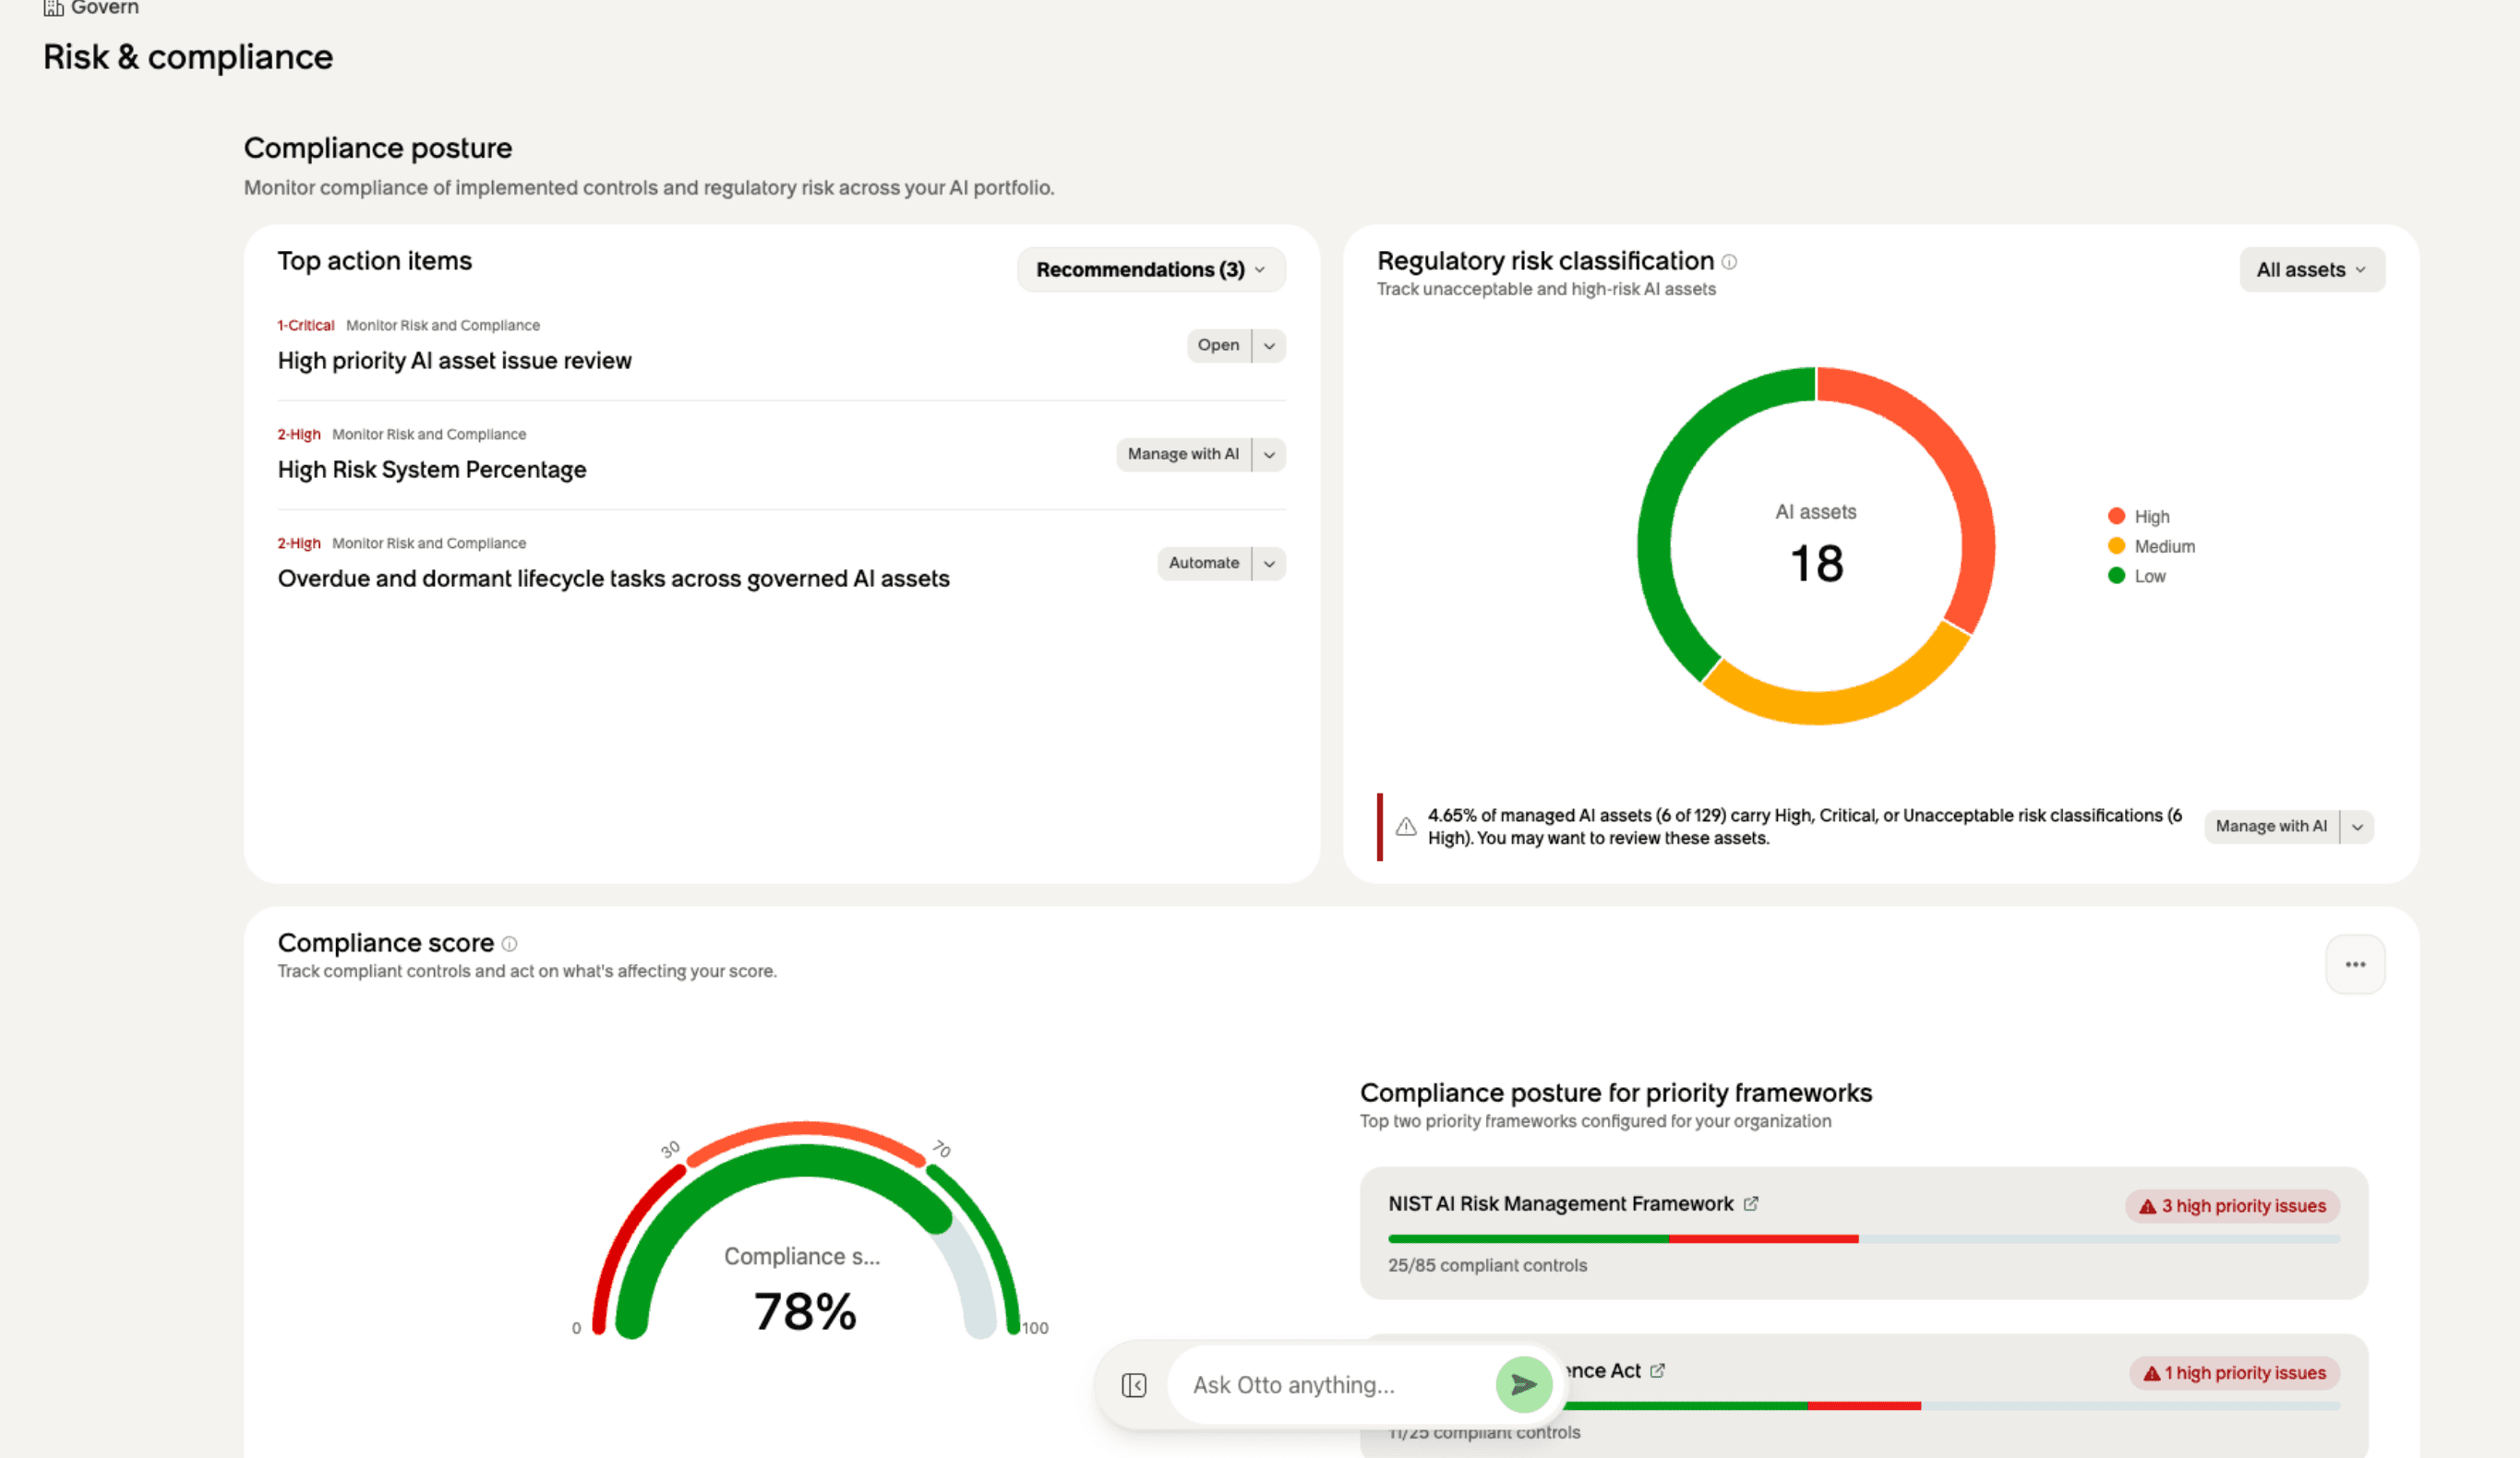Click Automate for overdue lifecycle tasks

click(x=1204, y=564)
